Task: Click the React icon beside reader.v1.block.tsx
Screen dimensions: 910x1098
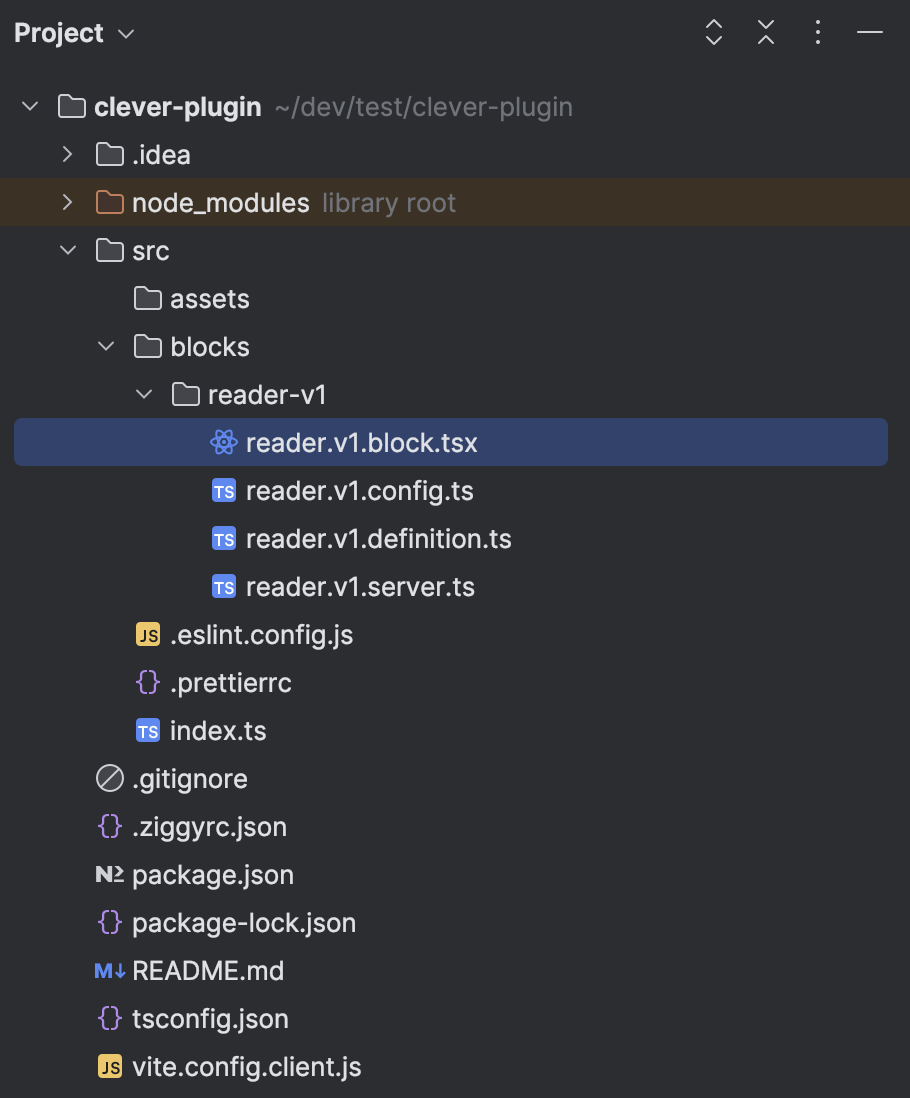Action: pos(224,442)
